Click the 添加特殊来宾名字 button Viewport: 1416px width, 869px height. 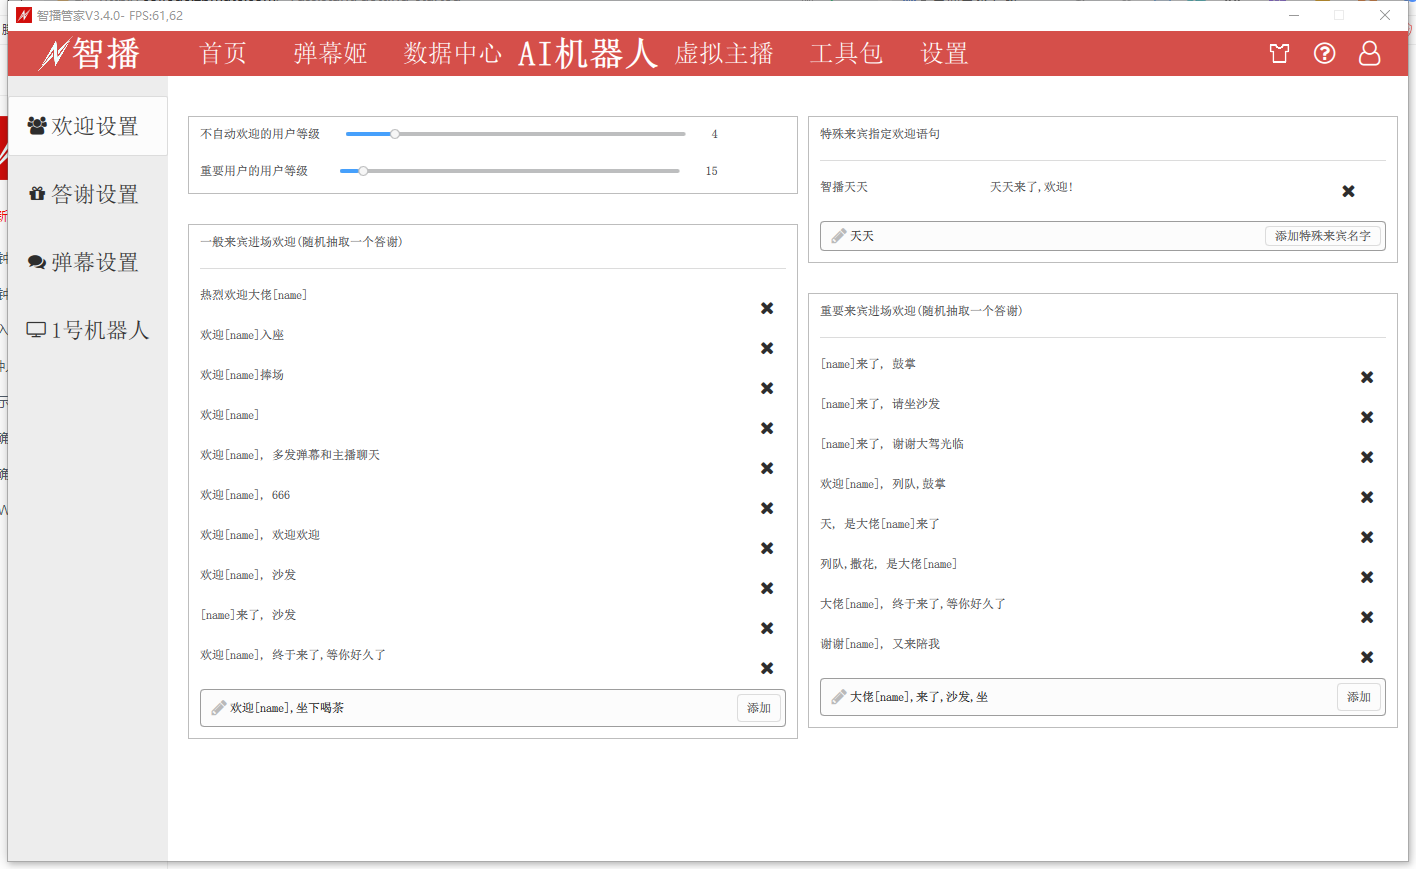pyautogui.click(x=1322, y=236)
